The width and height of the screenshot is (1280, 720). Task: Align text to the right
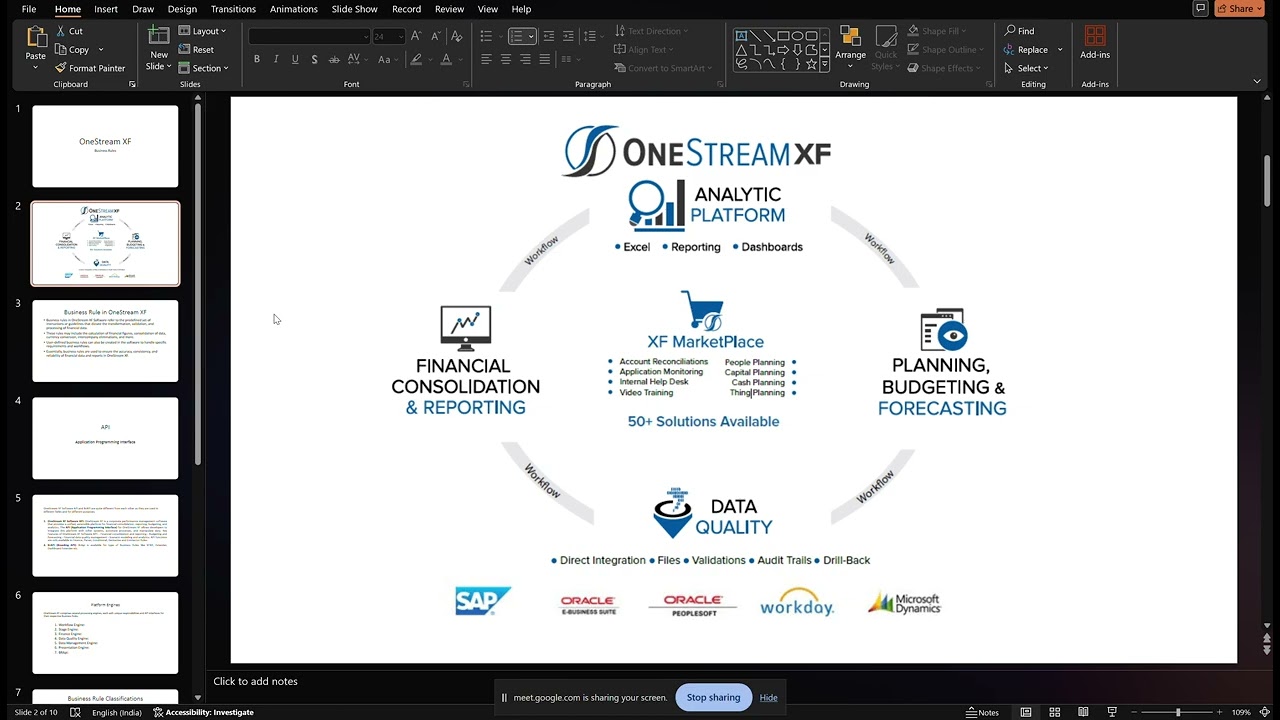point(525,59)
